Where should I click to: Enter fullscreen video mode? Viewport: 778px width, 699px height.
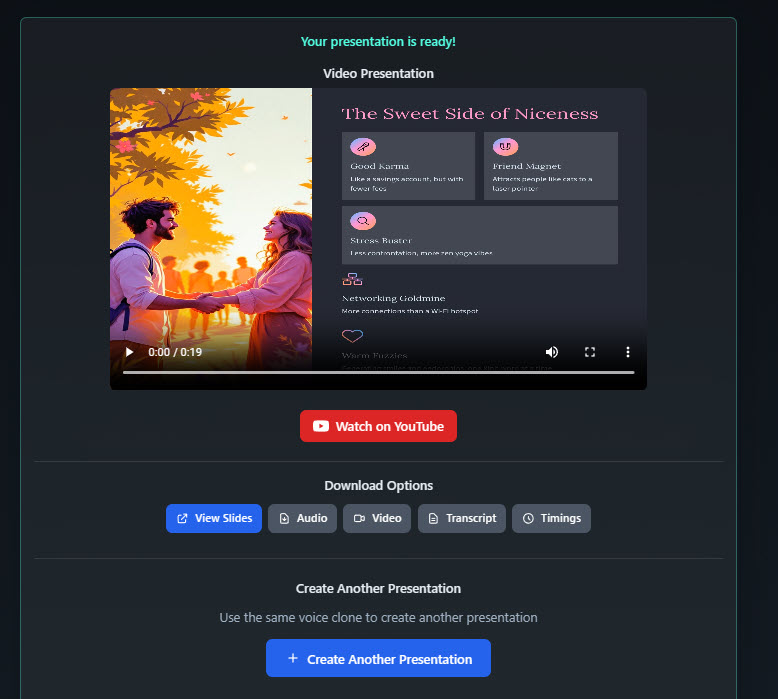click(x=590, y=352)
